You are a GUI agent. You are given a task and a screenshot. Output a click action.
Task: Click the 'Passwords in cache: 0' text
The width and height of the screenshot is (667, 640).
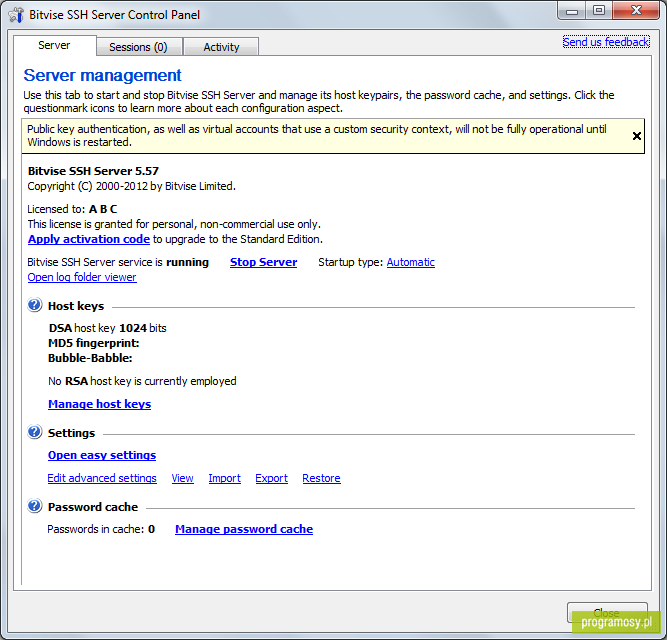tap(101, 529)
